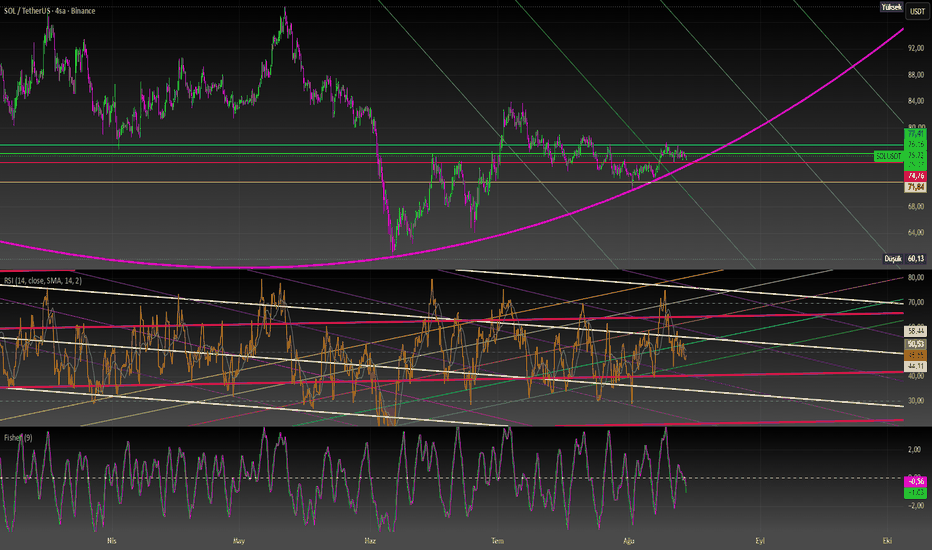Image resolution: width=932 pixels, height=550 pixels.
Task: Click the Haz month on time axis
Action: pos(370,541)
